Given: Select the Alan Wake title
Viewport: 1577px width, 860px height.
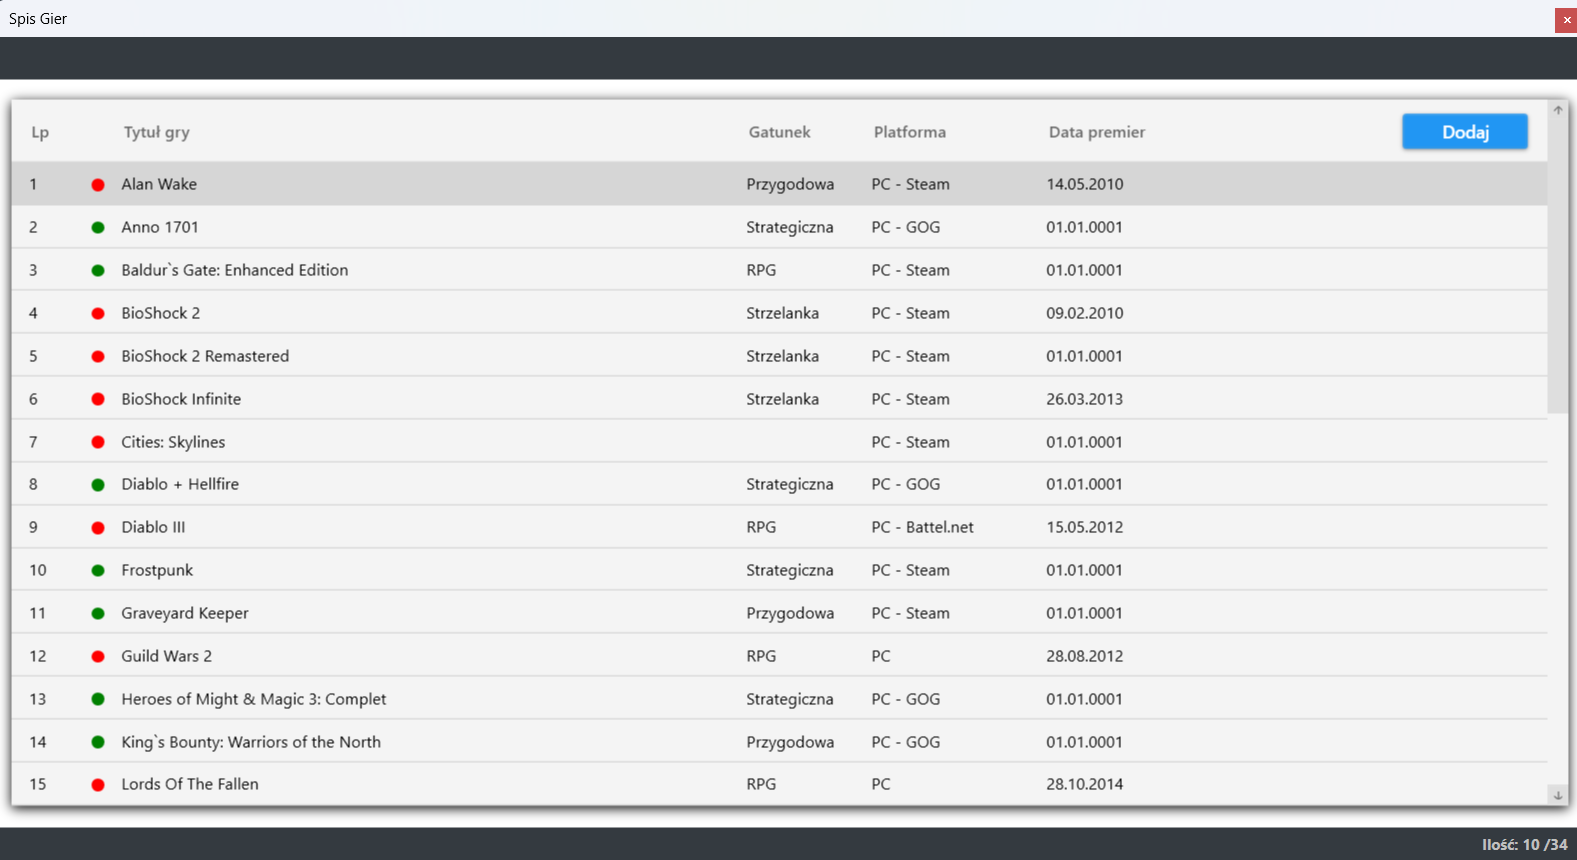Looking at the screenshot, I should tap(159, 184).
